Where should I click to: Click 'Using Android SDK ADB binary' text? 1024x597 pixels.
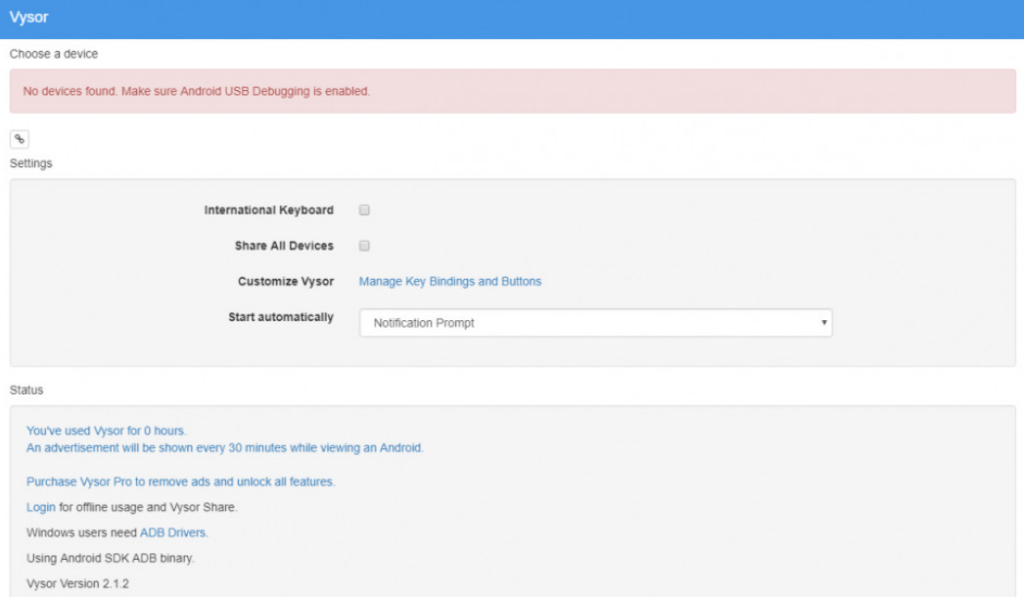point(110,558)
